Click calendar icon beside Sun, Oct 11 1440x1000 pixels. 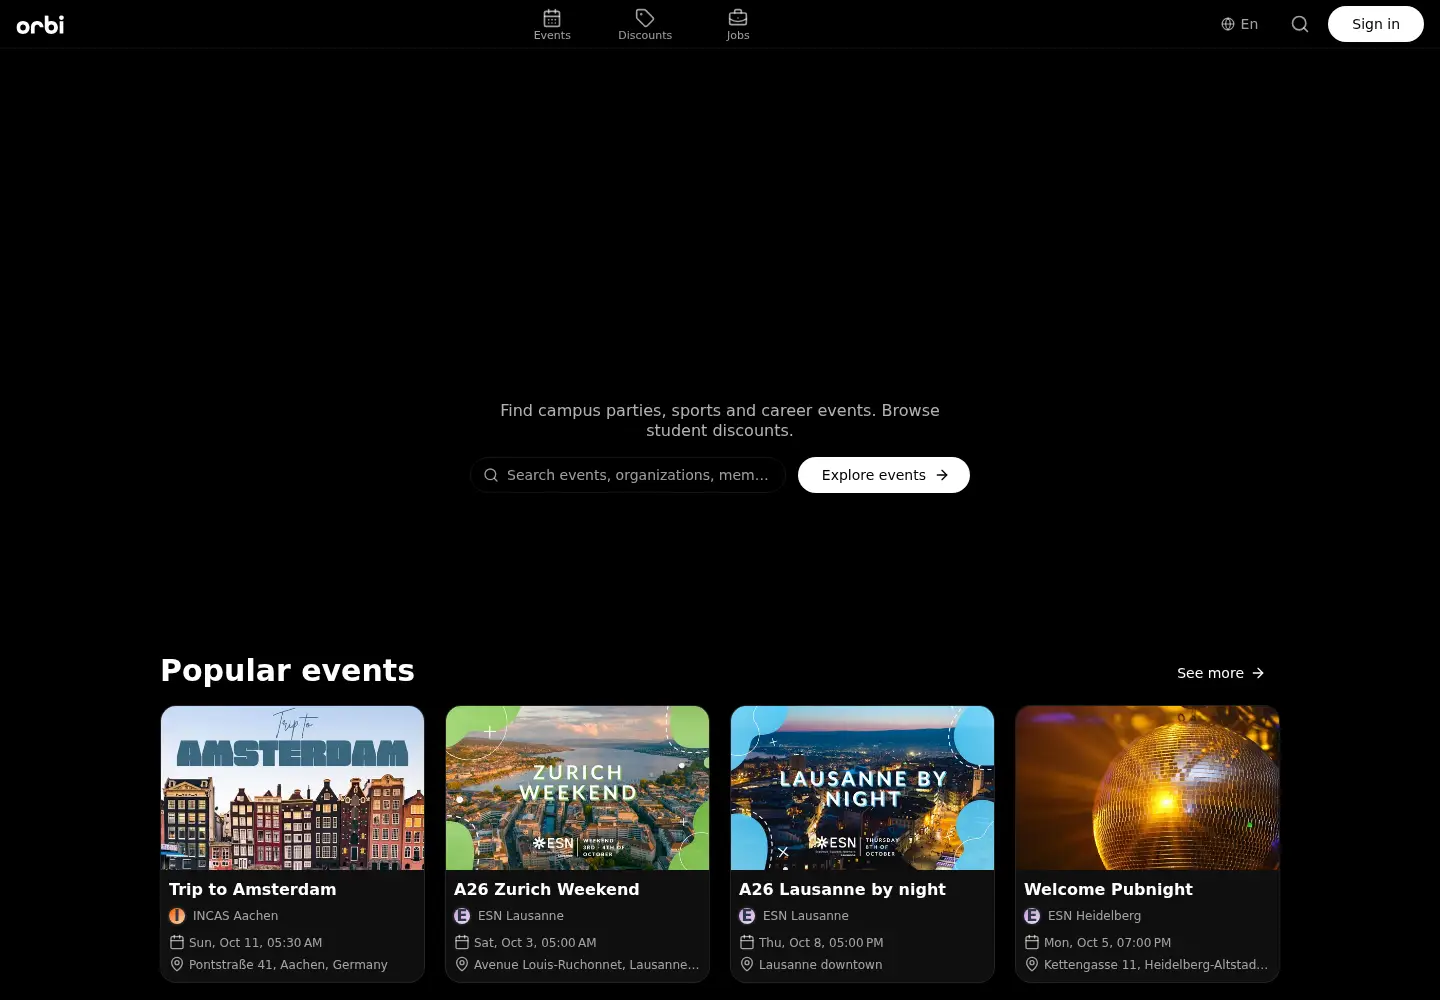click(x=177, y=942)
